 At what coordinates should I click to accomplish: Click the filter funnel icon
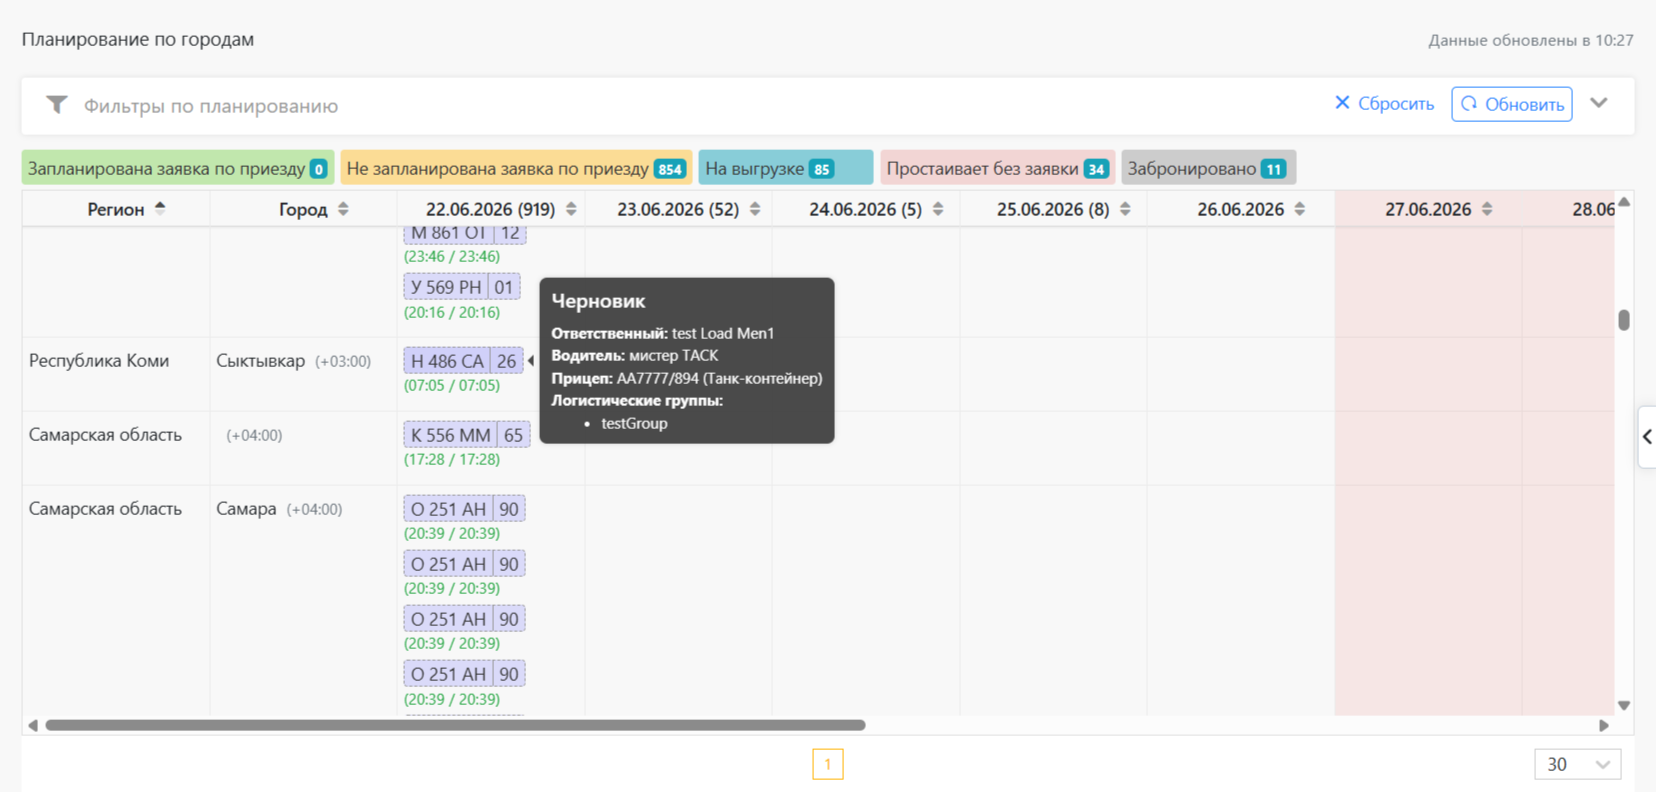click(57, 105)
